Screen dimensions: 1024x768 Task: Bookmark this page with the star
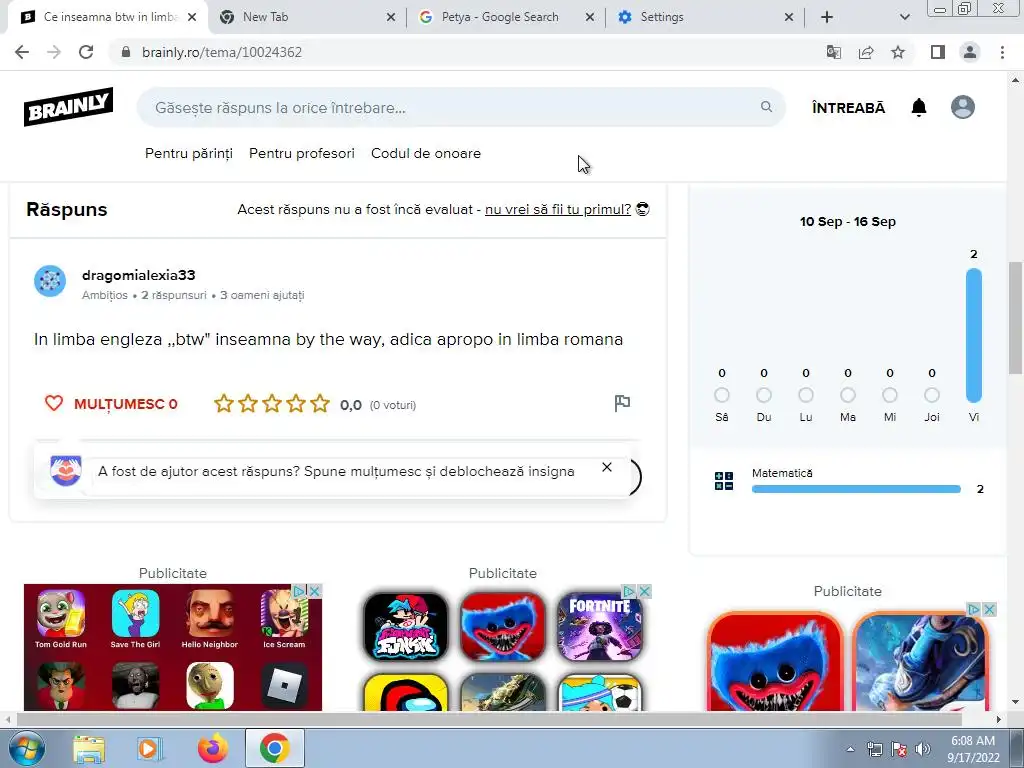[x=898, y=52]
